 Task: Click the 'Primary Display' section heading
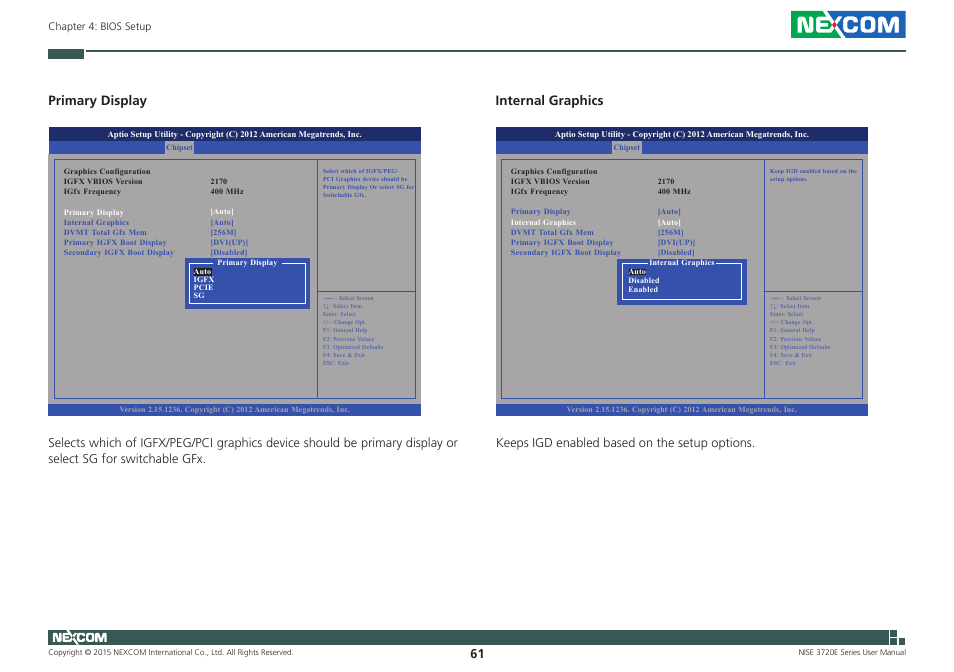pos(97,100)
